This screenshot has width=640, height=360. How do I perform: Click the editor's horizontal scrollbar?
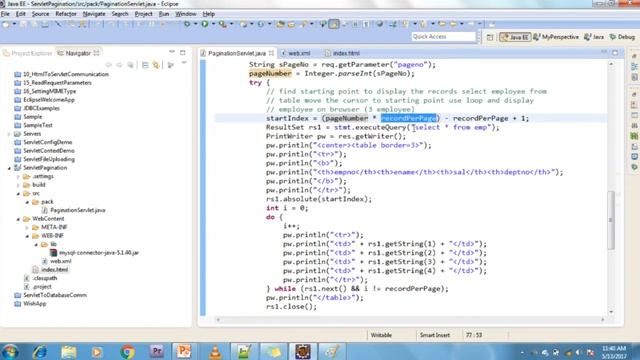[x=410, y=320]
